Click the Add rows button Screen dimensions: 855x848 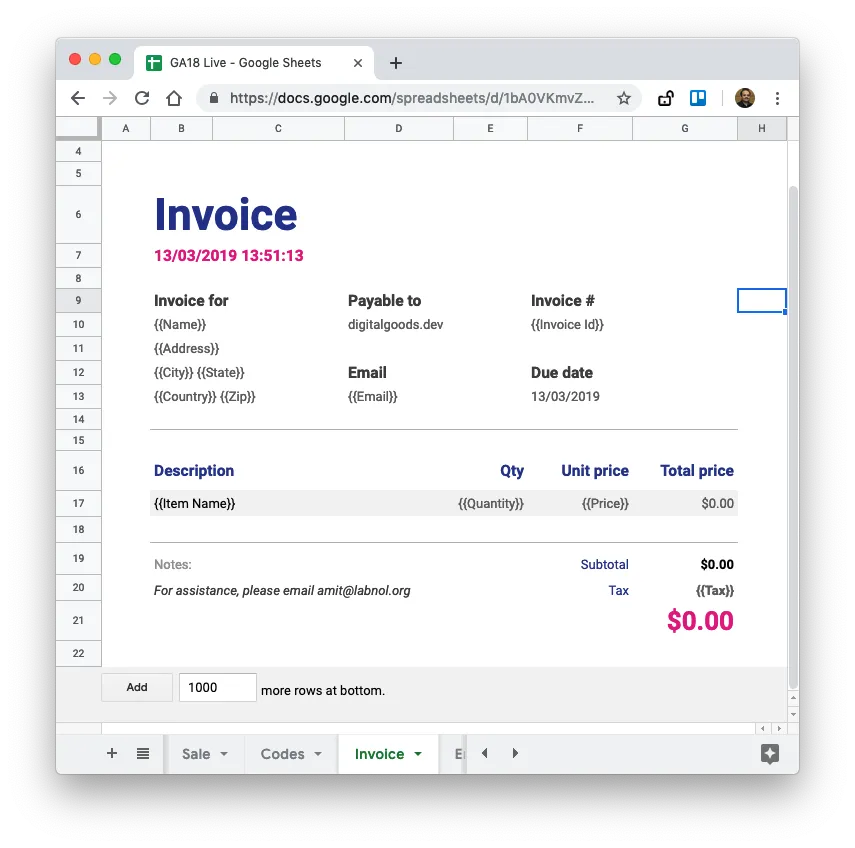136,687
